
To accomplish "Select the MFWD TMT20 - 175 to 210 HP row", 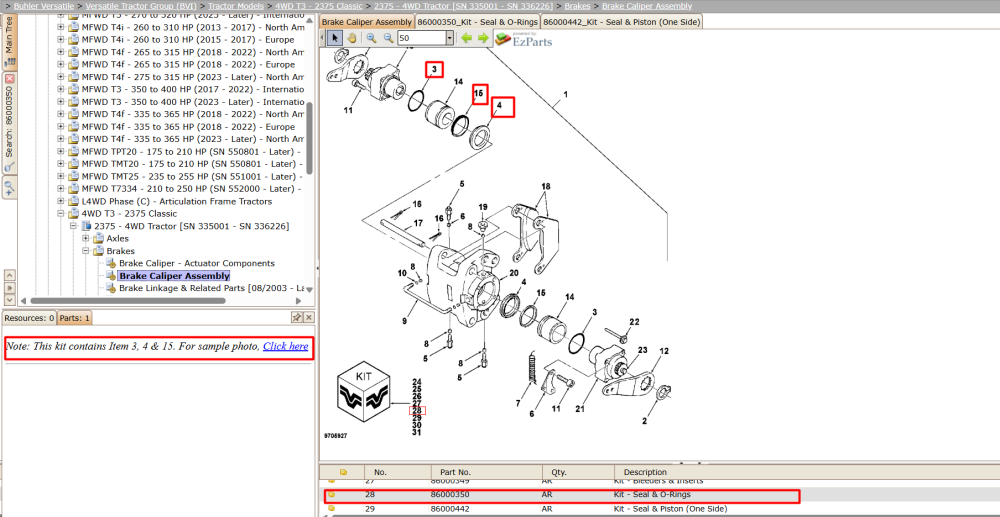I will pos(191,164).
